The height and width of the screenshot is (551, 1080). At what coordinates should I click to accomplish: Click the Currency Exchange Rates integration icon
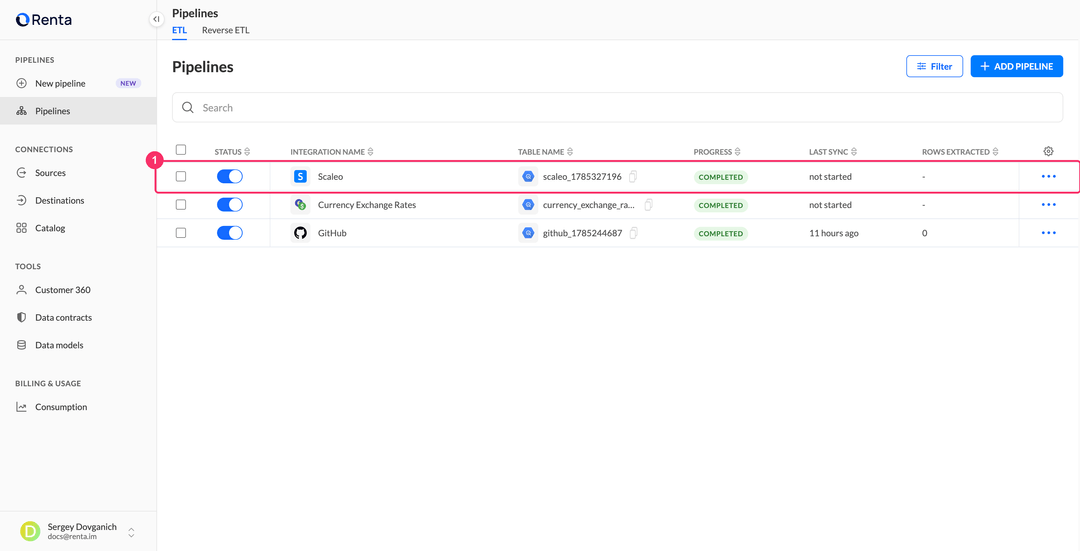click(300, 205)
